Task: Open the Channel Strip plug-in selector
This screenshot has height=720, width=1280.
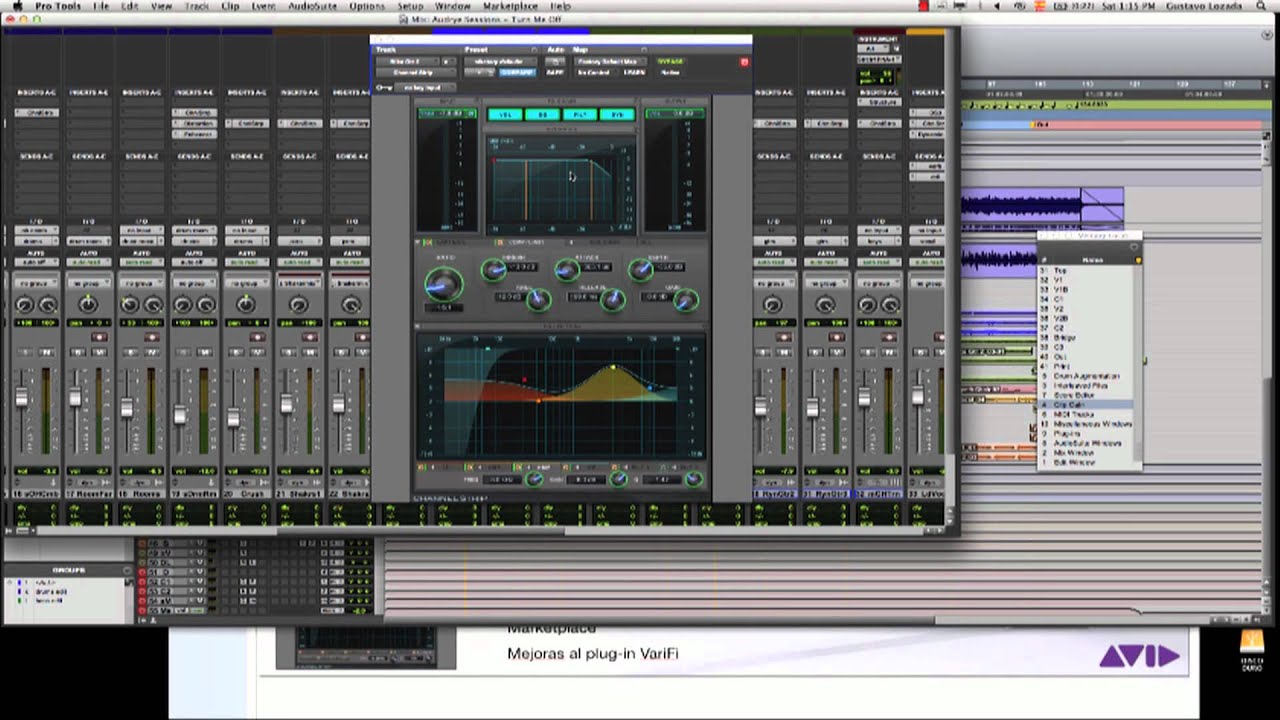Action: (416, 72)
